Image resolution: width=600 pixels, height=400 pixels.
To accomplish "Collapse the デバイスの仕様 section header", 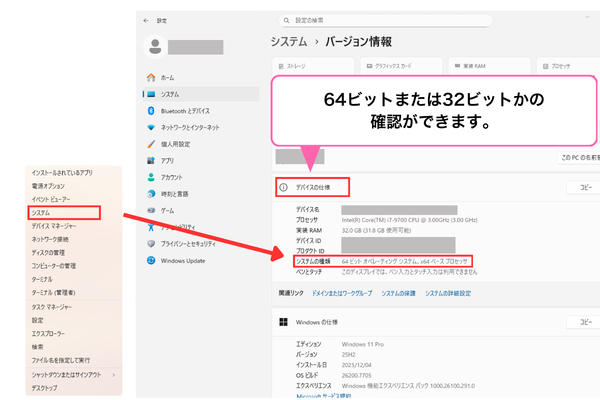I will point(436,187).
